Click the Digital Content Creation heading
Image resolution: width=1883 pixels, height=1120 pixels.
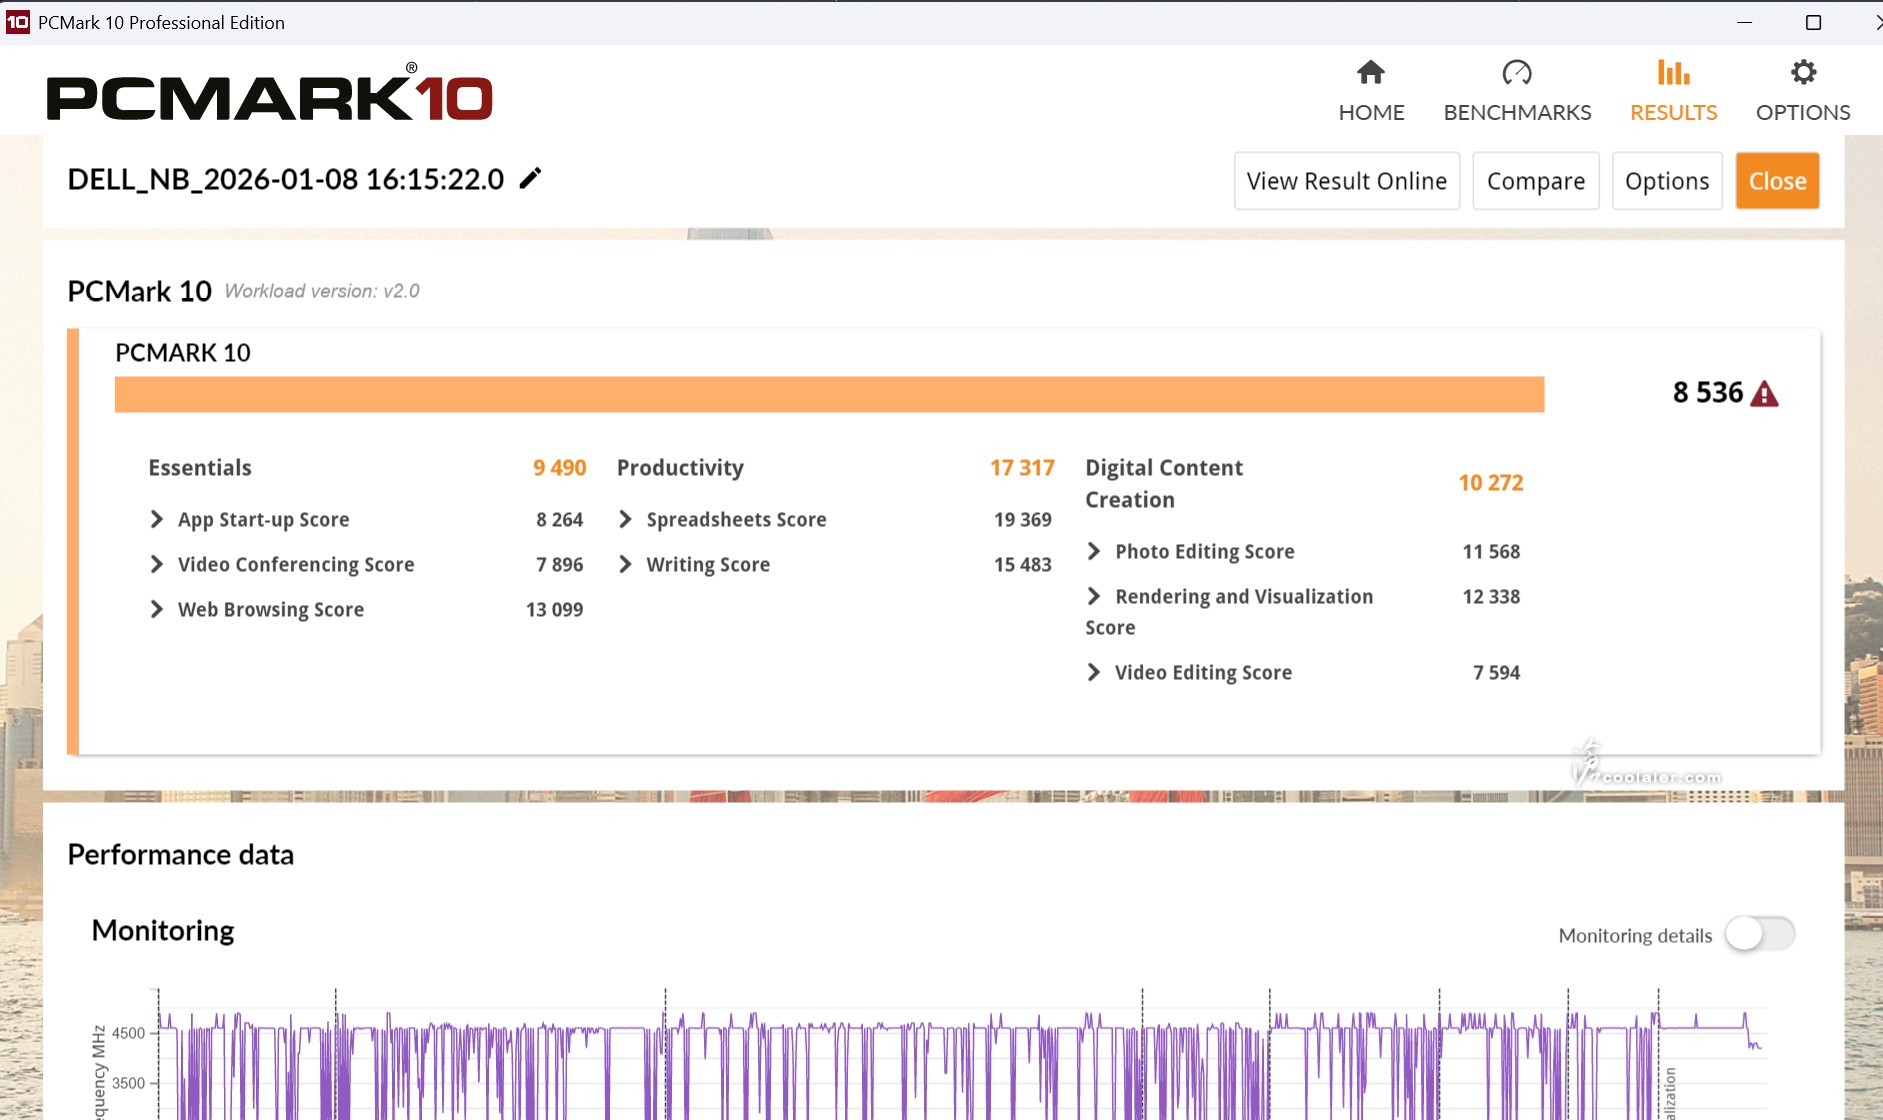[x=1164, y=484]
